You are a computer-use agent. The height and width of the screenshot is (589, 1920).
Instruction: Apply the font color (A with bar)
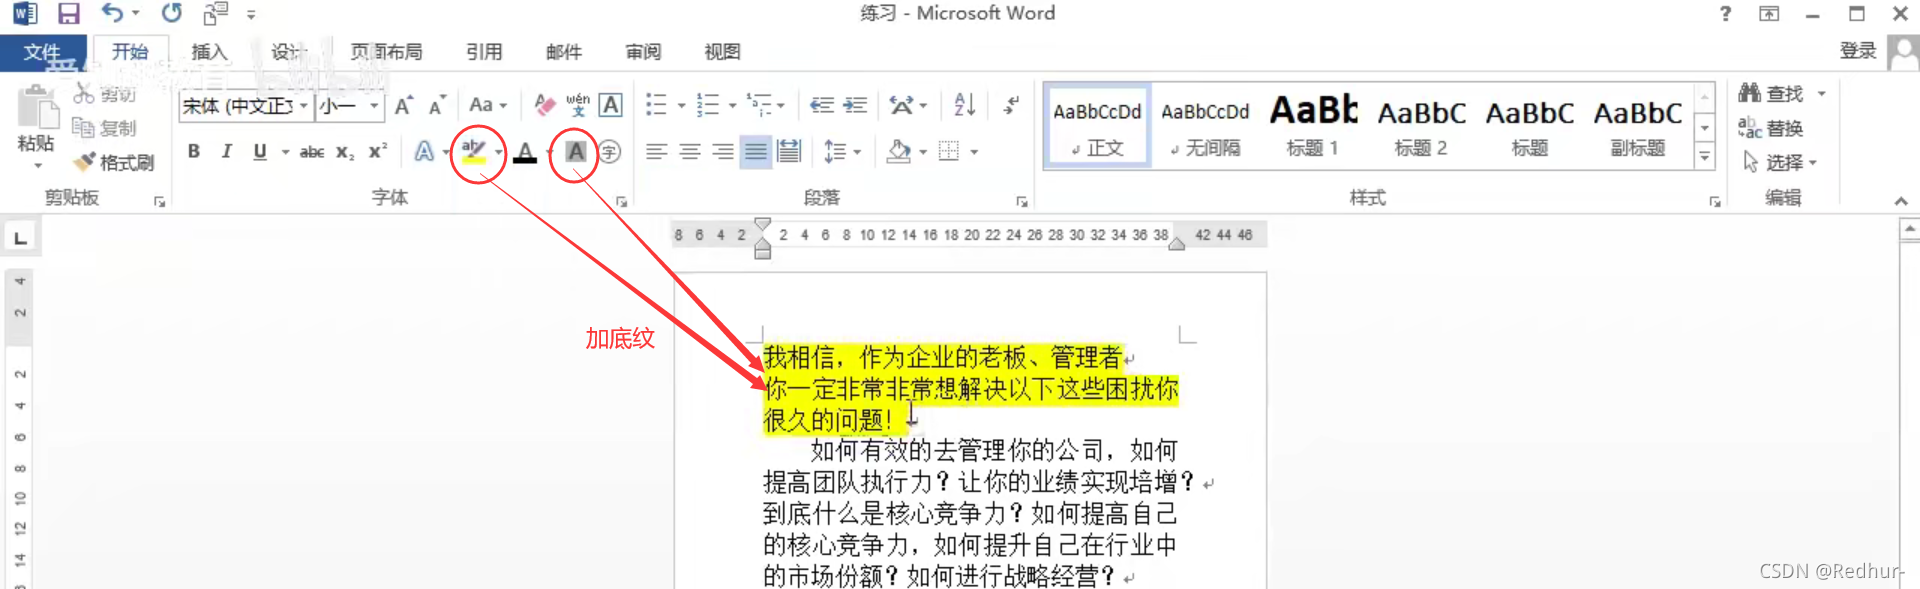pyautogui.click(x=525, y=152)
